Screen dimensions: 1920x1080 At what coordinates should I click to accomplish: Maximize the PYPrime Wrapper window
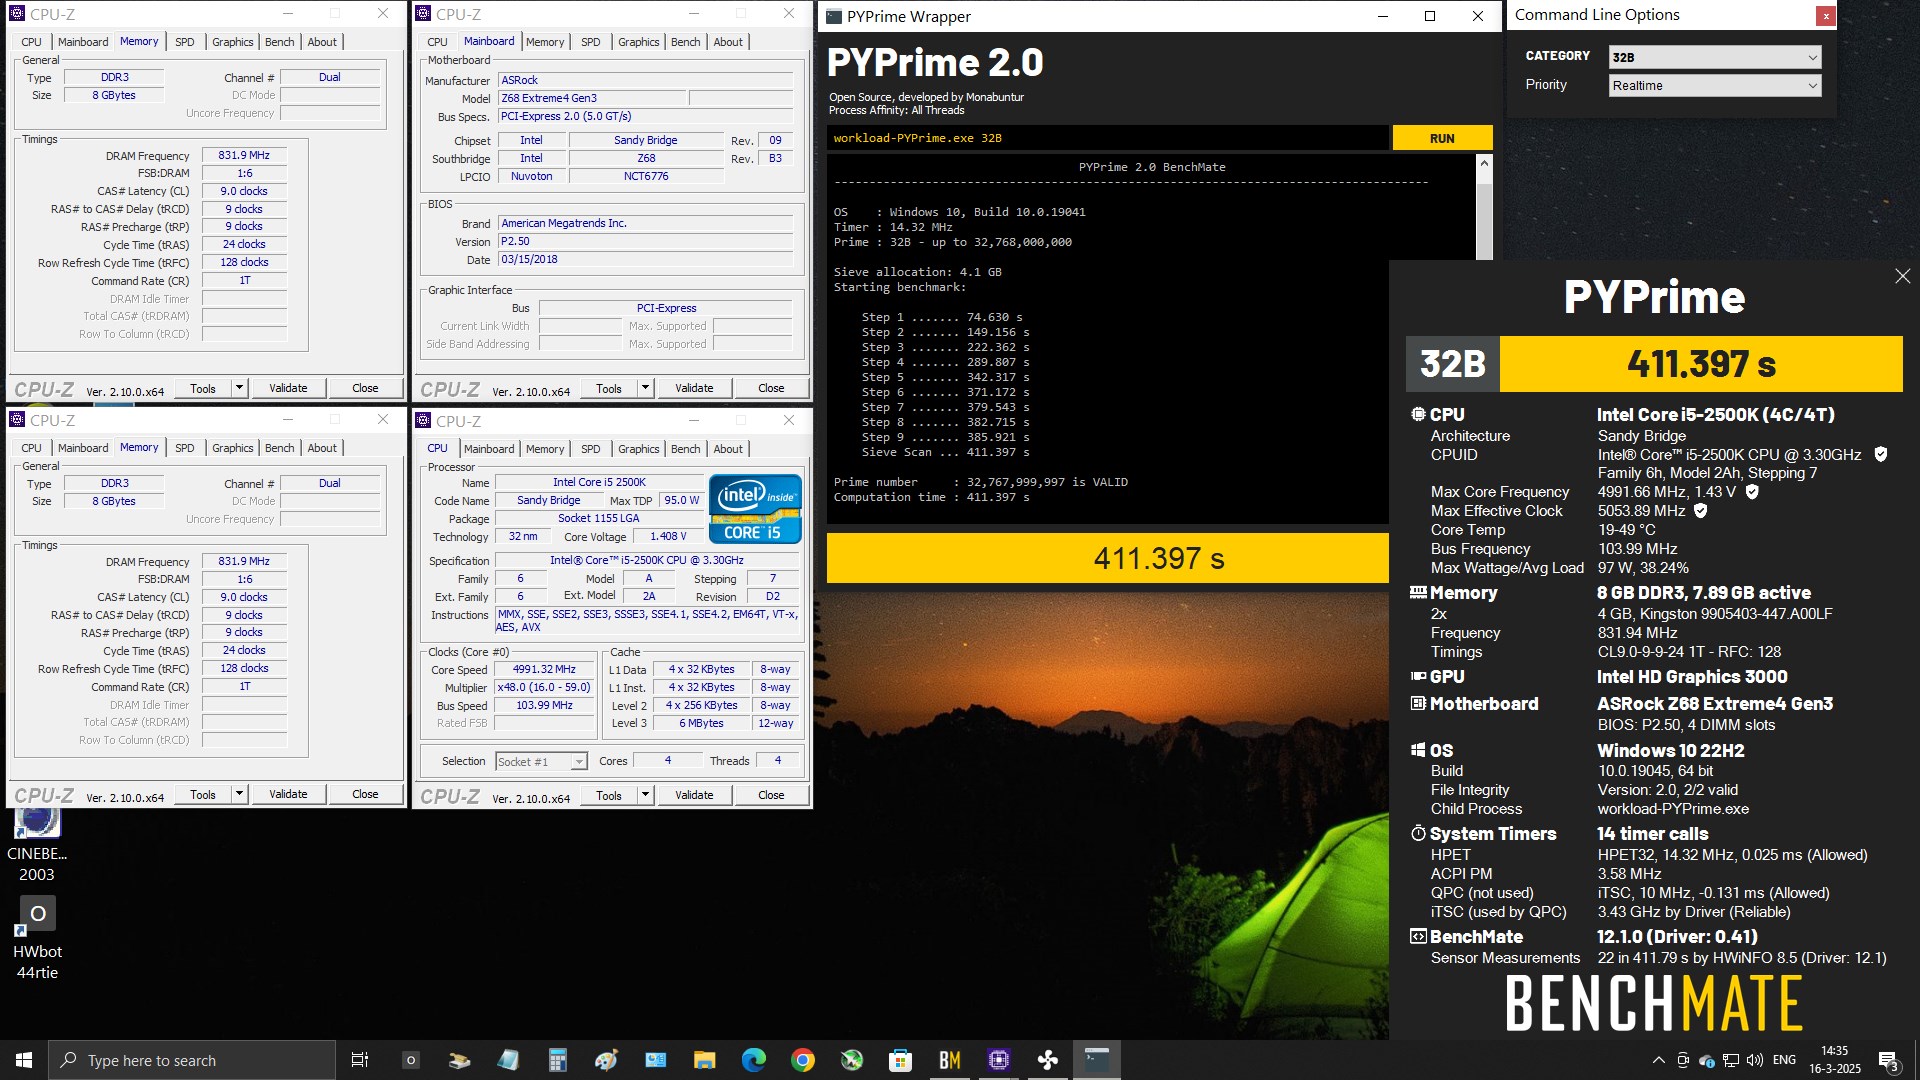1430,16
